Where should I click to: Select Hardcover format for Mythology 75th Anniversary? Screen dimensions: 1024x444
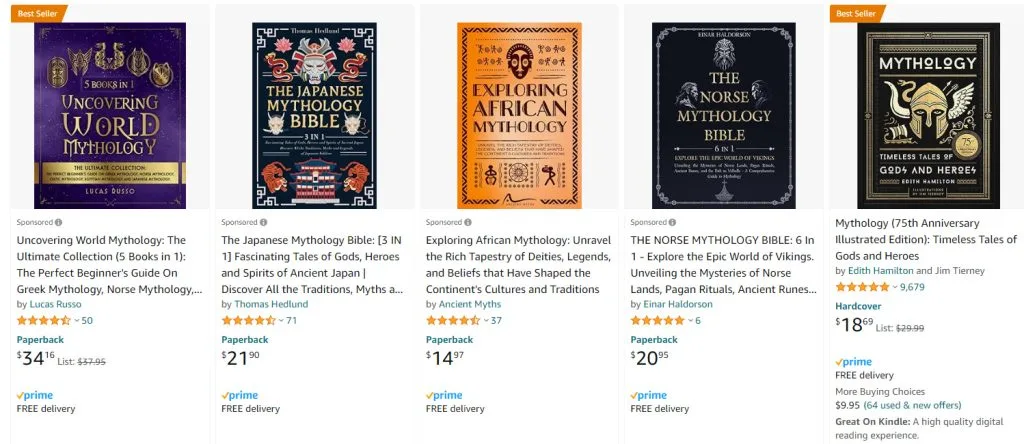pos(858,306)
